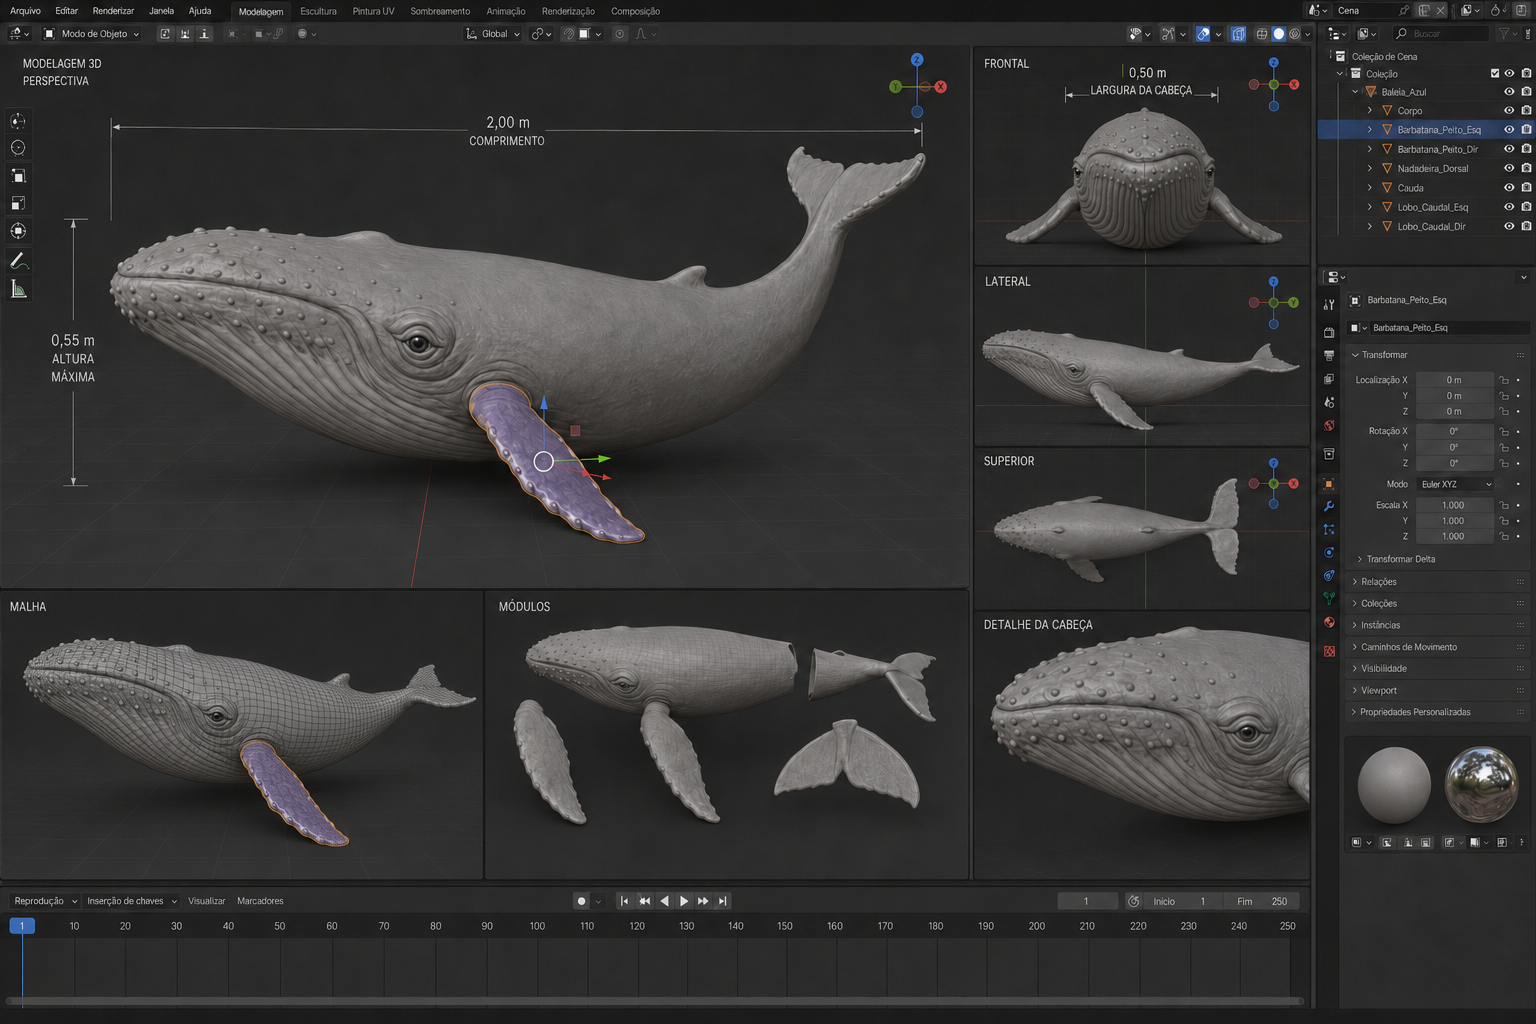Collapse the Baleia_Azul tree item
Image resolution: width=1536 pixels, height=1024 pixels.
[x=1355, y=92]
